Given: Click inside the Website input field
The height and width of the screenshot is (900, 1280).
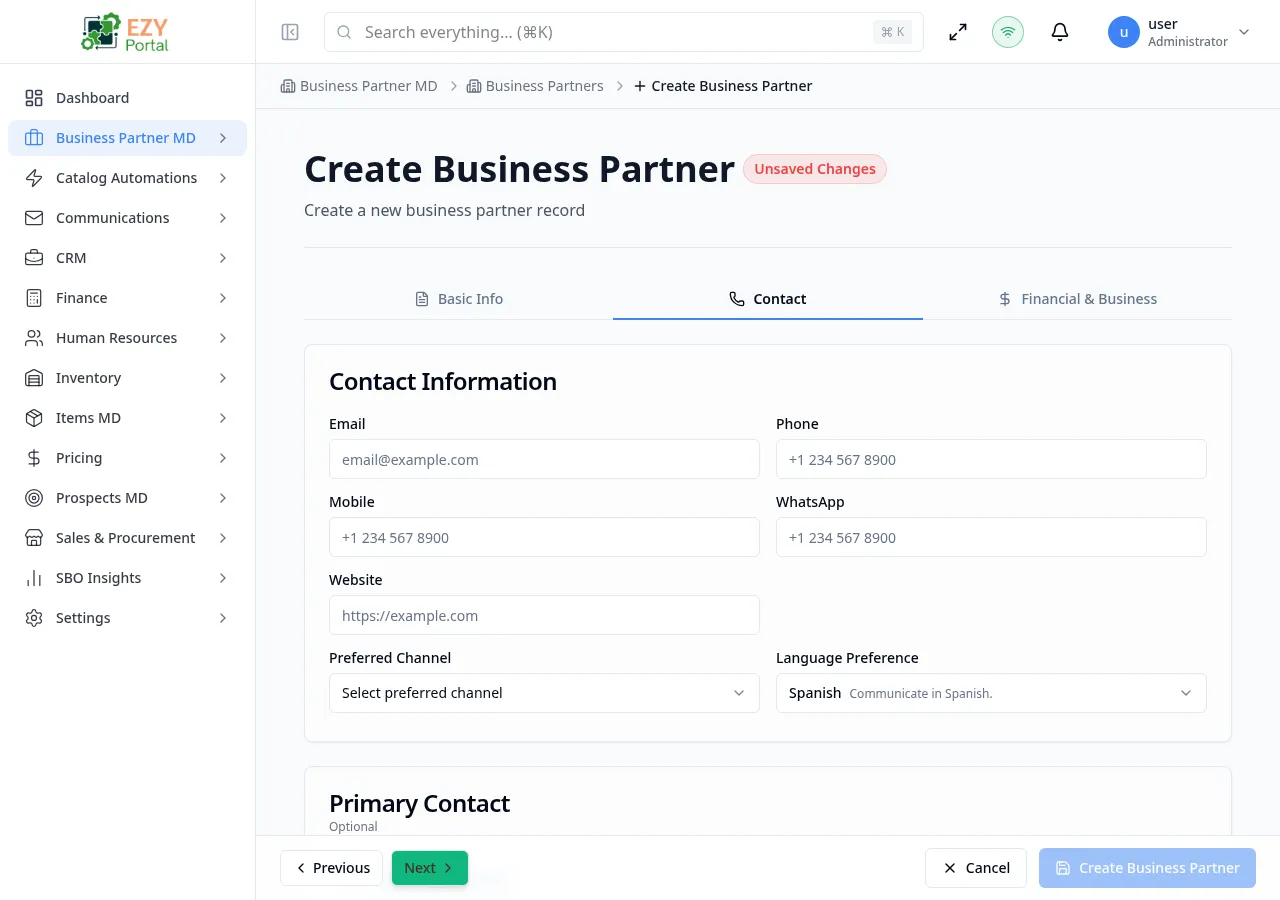Looking at the screenshot, I should [544, 615].
